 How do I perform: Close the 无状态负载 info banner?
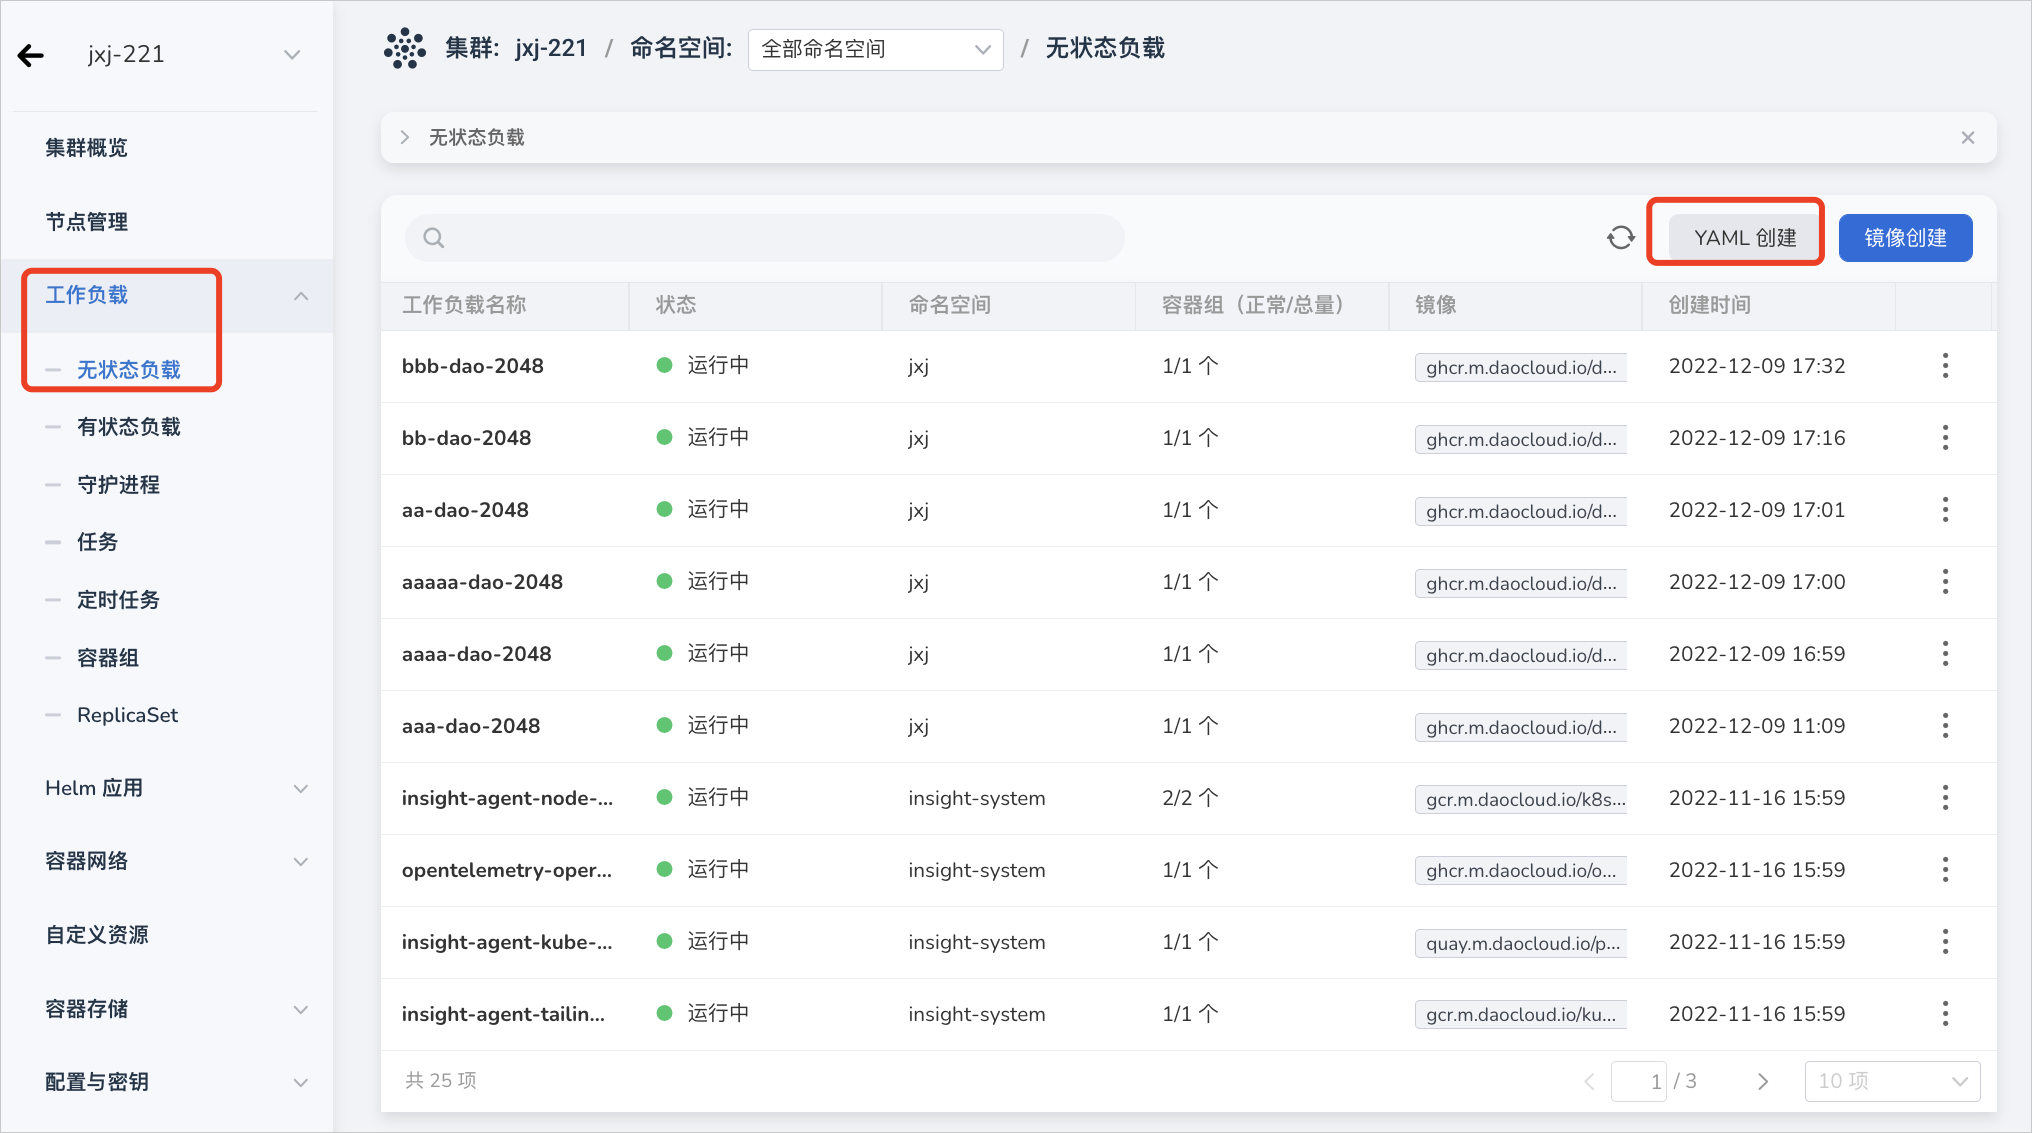(1967, 138)
